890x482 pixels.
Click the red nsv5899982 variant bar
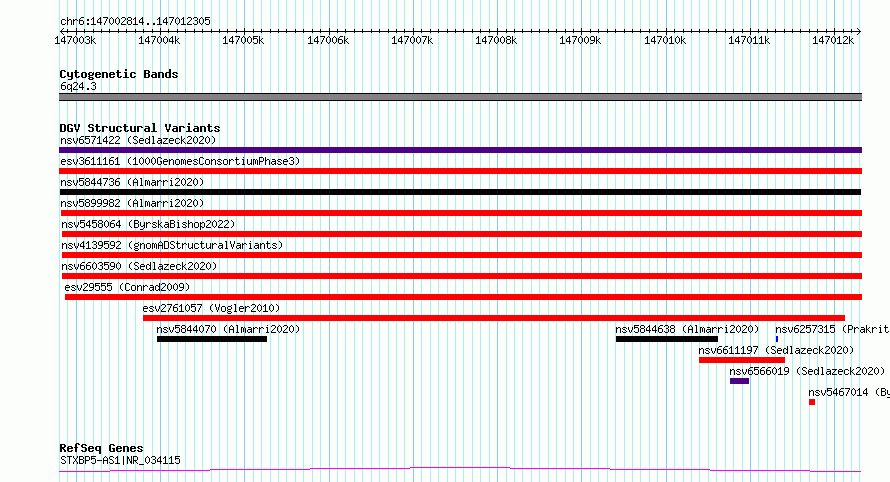pyautogui.click(x=460, y=213)
